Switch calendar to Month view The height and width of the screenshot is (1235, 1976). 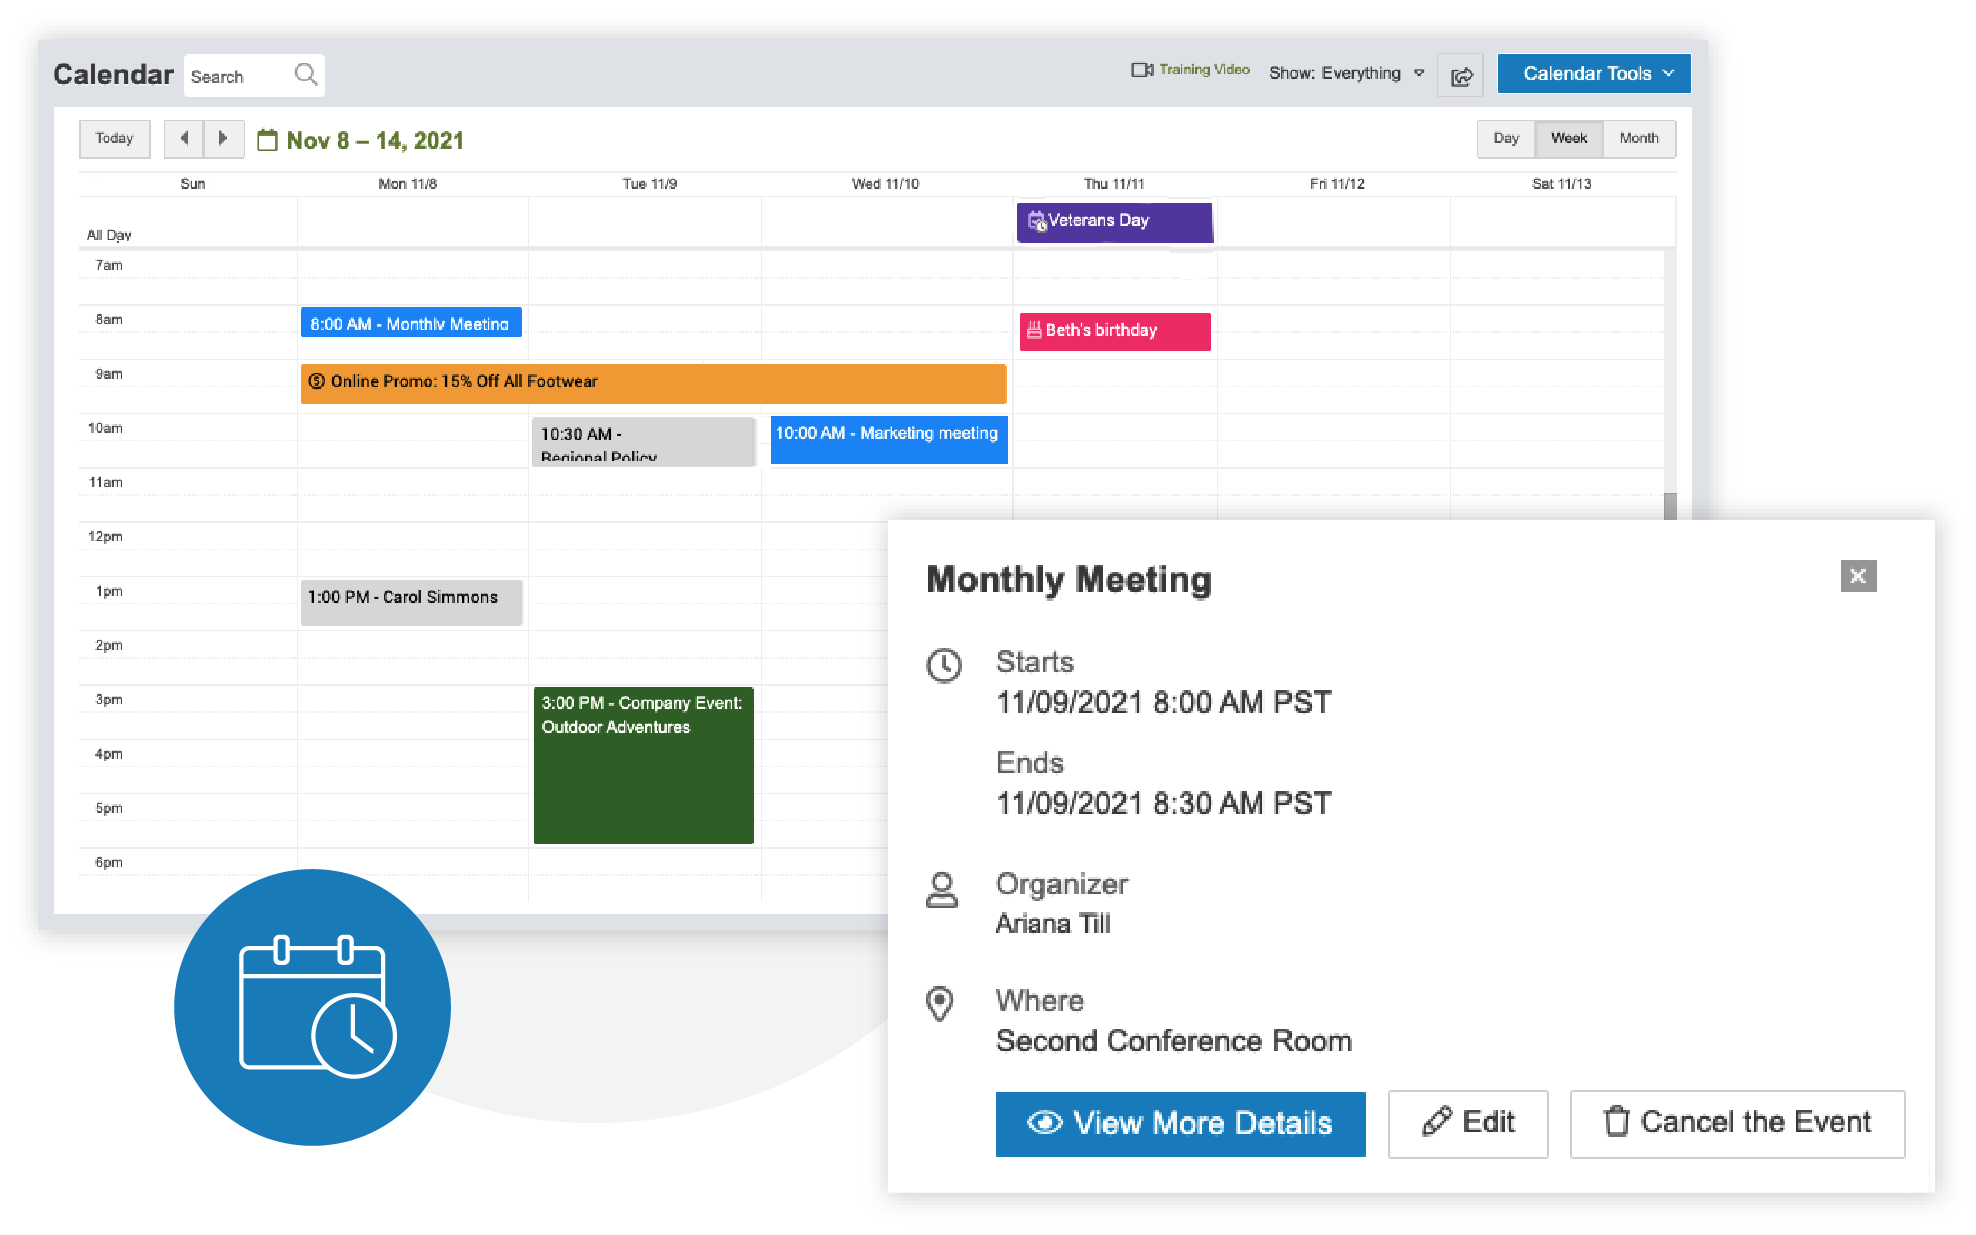(x=1639, y=138)
